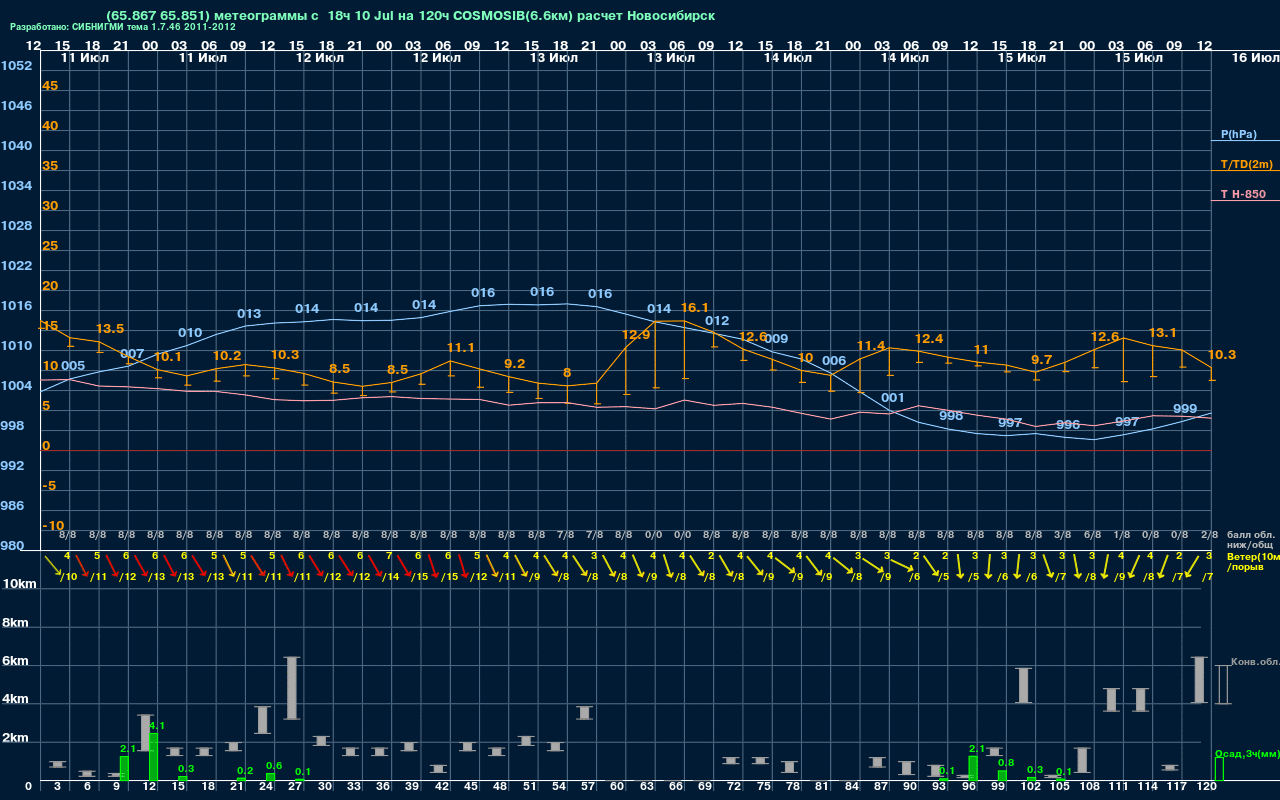Click the 013 pressure value

pos(249,314)
